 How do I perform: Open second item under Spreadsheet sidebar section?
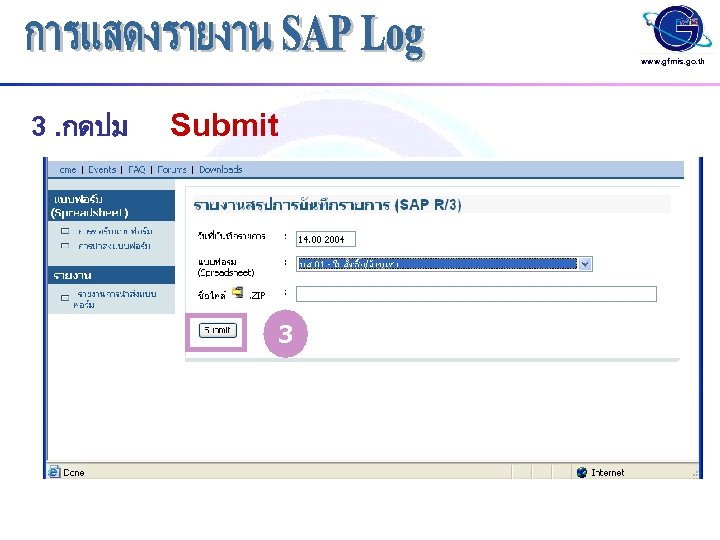(x=114, y=246)
